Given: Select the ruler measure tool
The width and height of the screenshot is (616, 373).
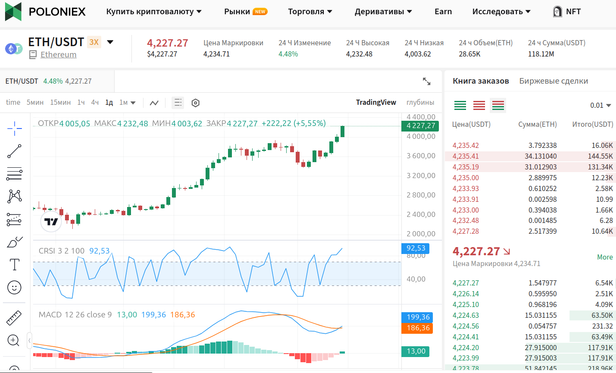Looking at the screenshot, I should (14, 318).
